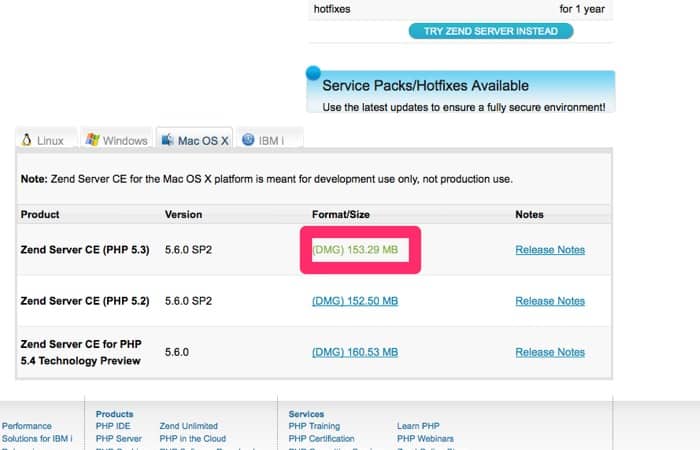Select the Mac OS X tab
700x450 pixels.
pyautogui.click(x=195, y=138)
